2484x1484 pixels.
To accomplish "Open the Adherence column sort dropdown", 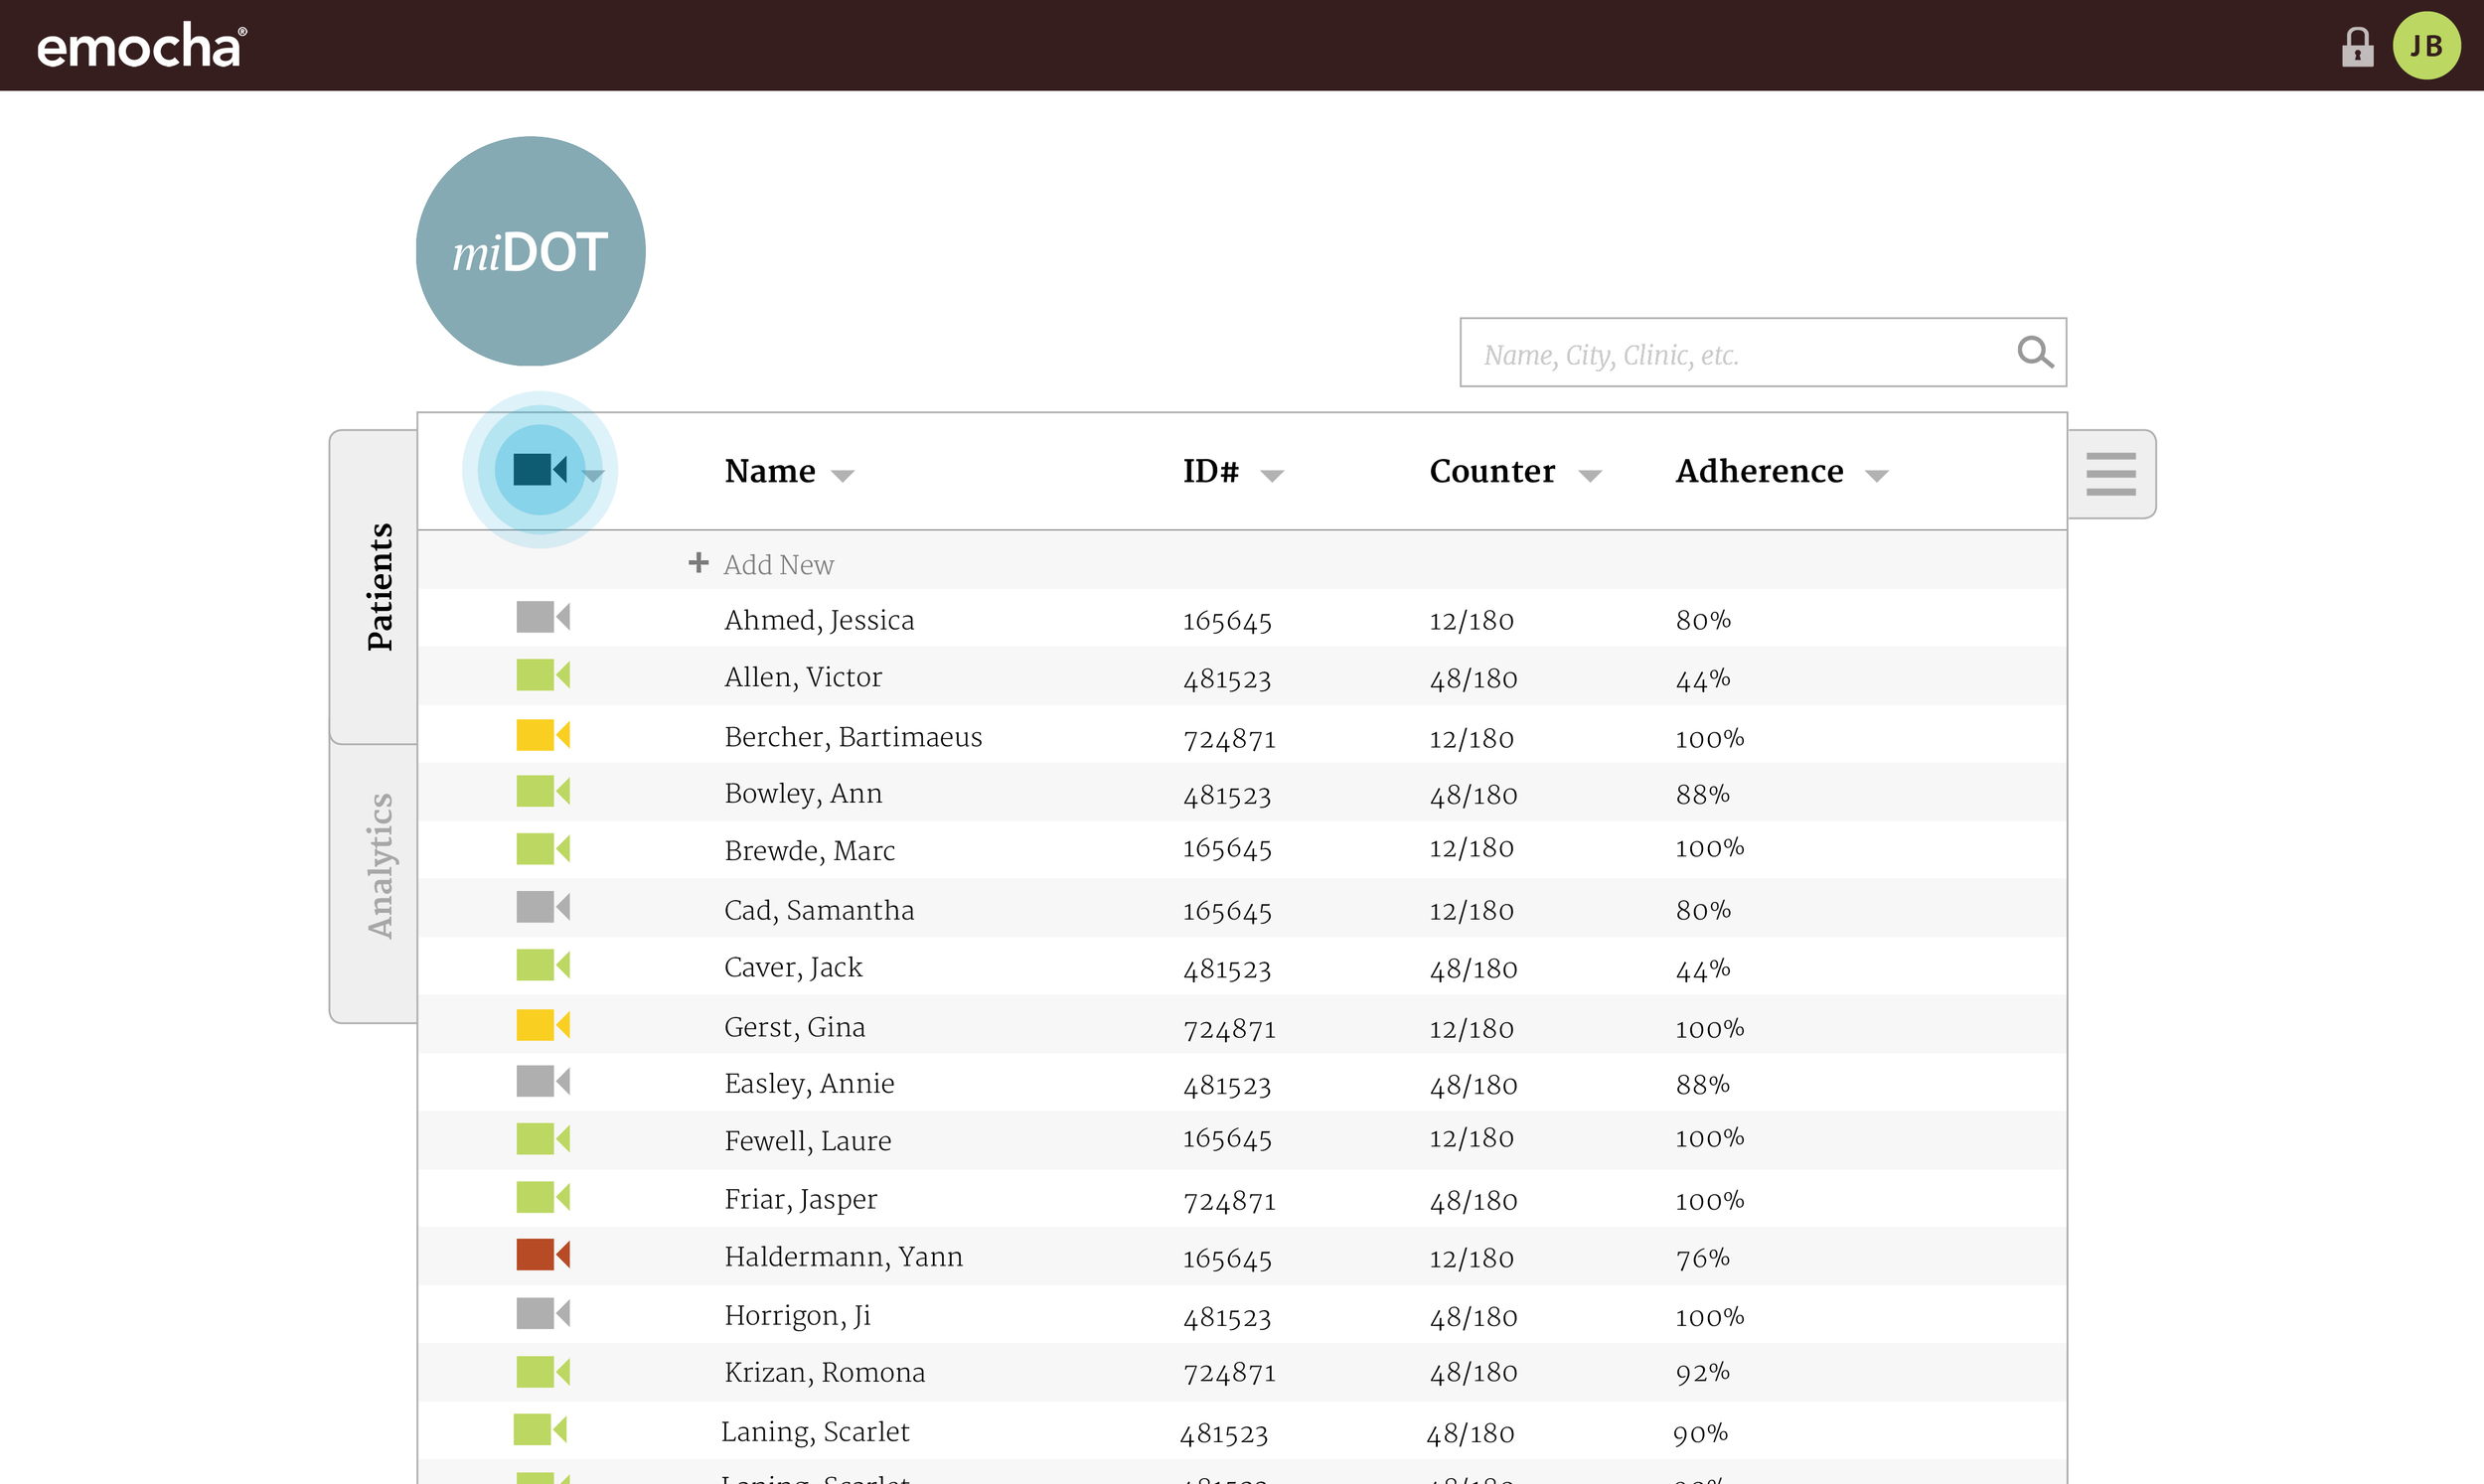I will 1877,476.
